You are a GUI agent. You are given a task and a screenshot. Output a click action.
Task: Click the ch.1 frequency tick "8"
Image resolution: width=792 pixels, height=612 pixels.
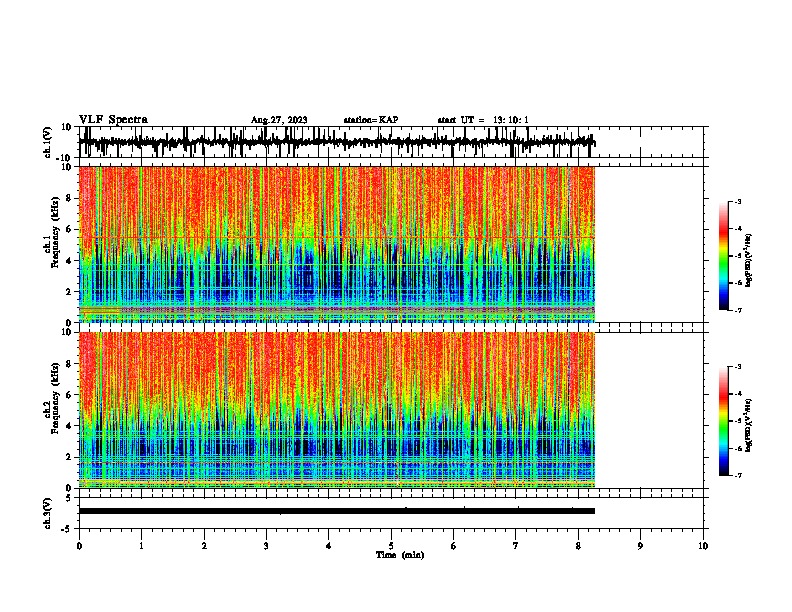(69, 198)
